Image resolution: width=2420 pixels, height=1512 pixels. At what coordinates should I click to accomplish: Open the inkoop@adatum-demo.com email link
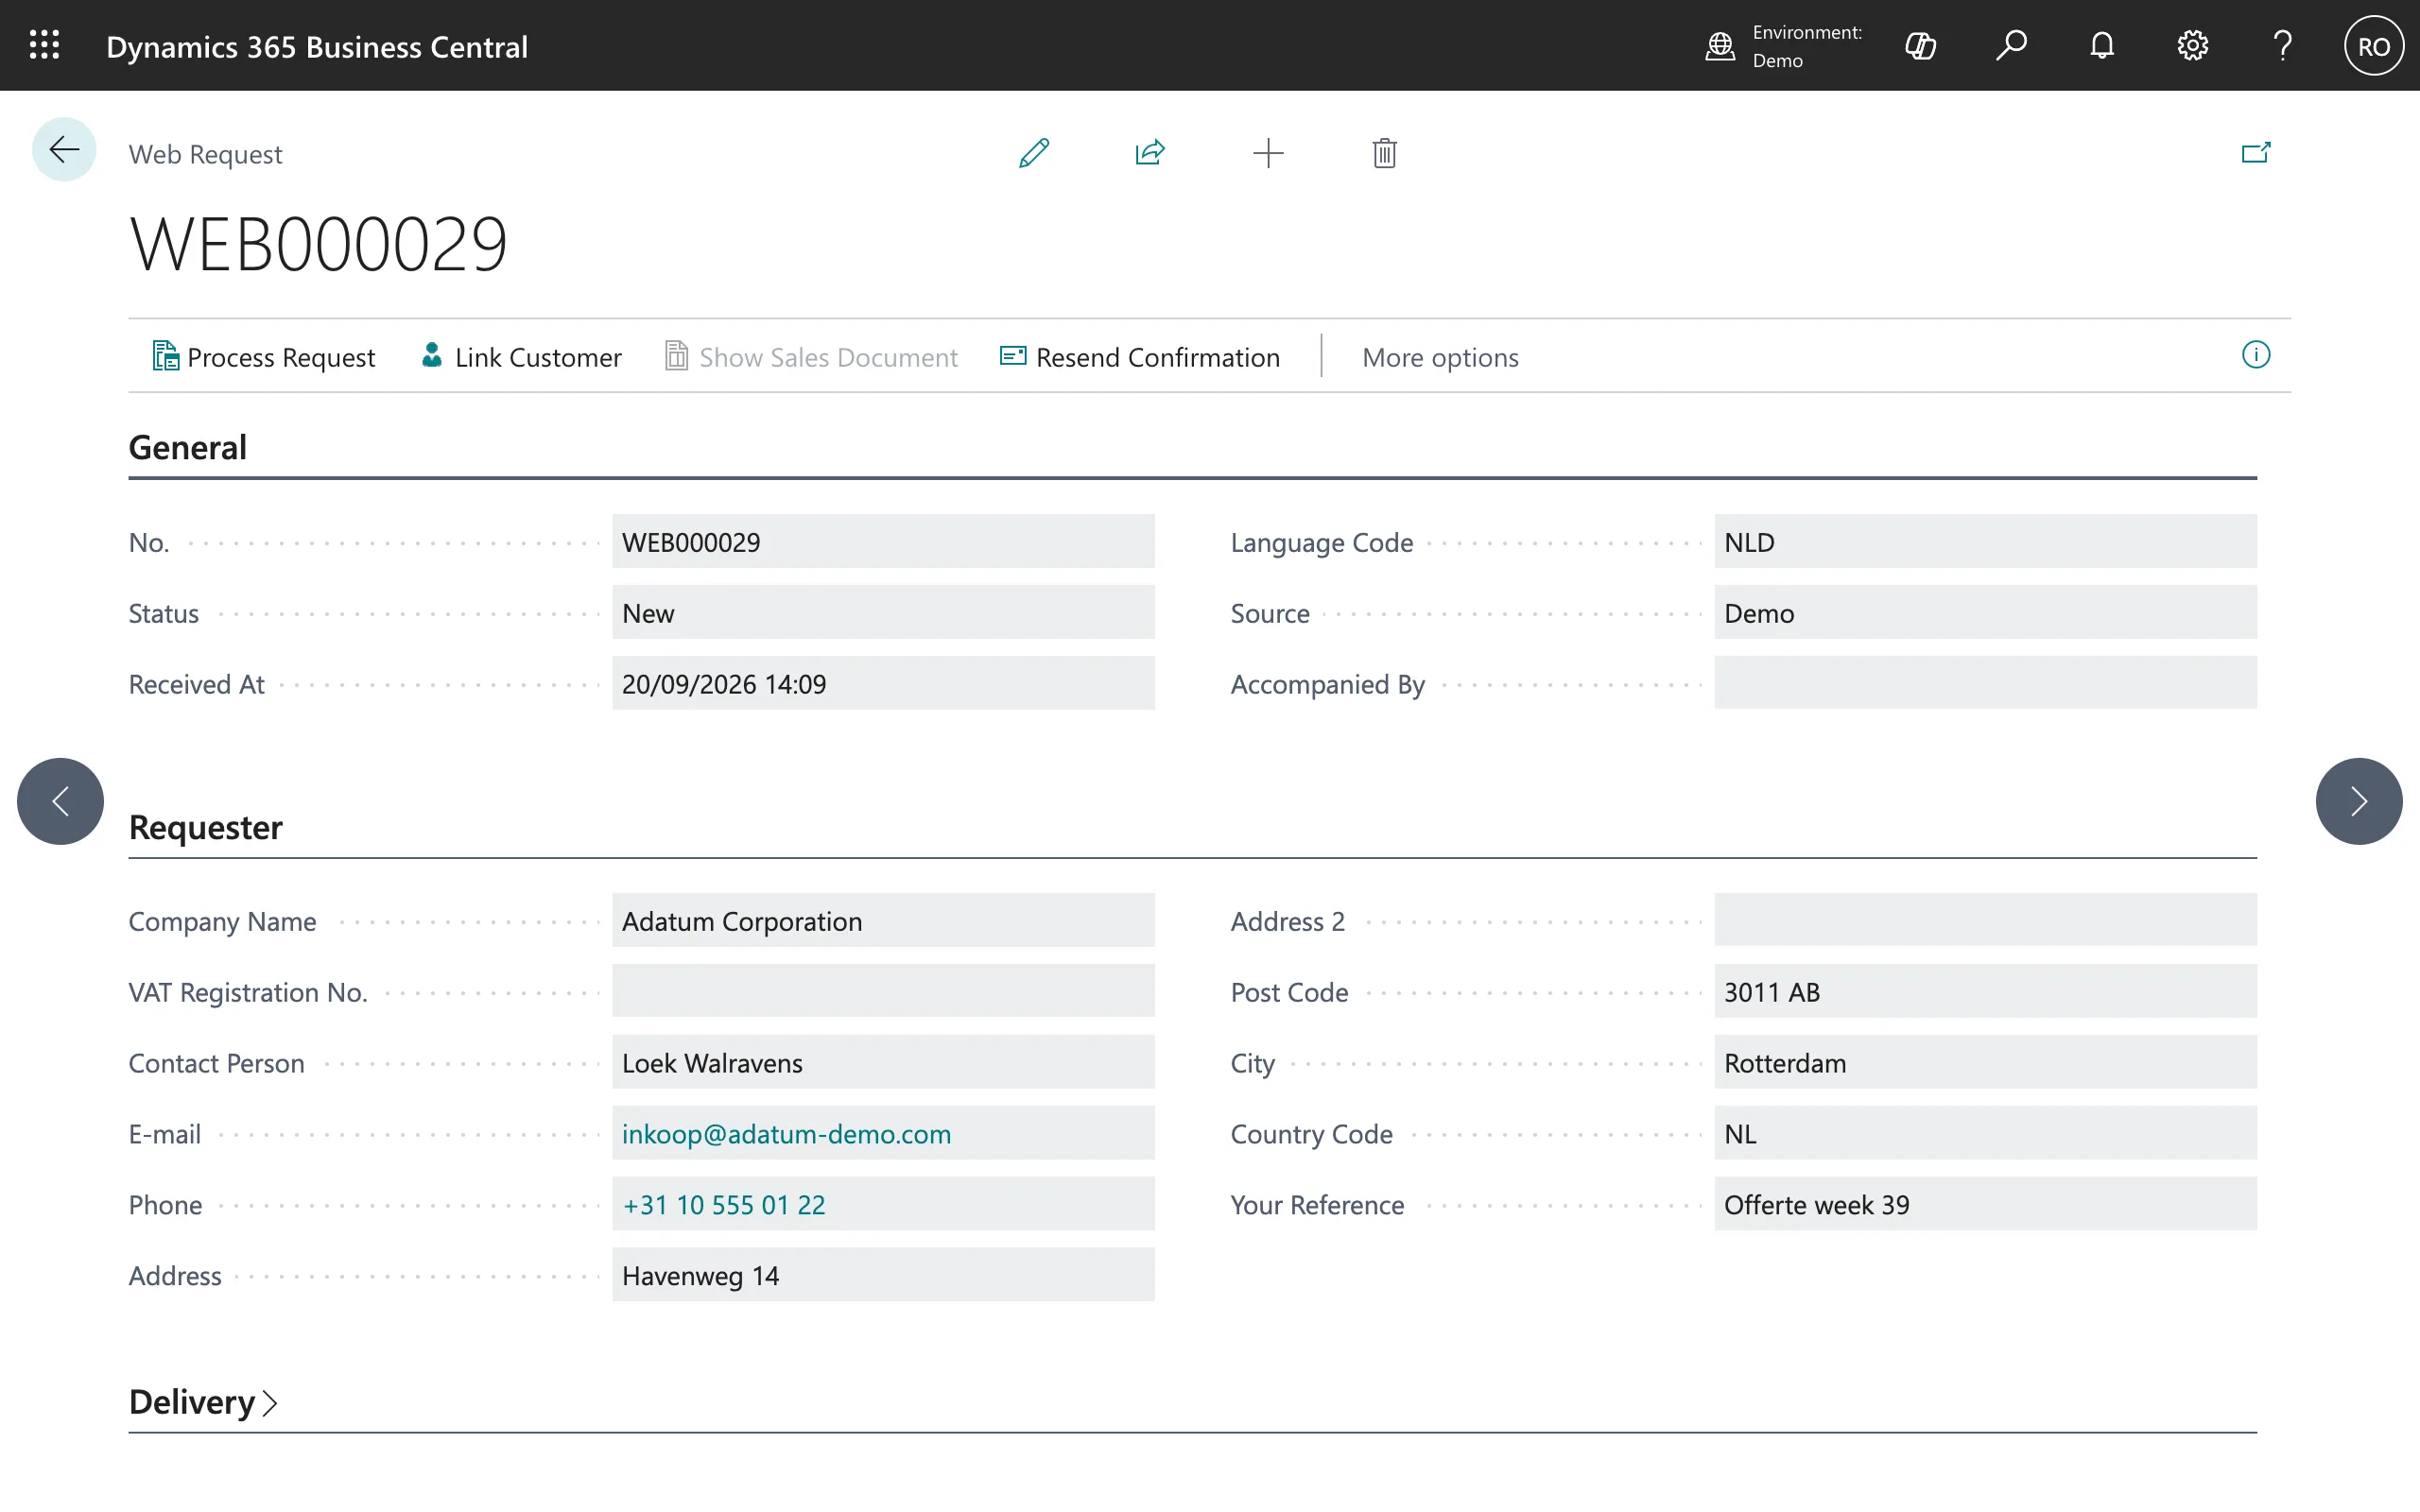click(x=786, y=1134)
